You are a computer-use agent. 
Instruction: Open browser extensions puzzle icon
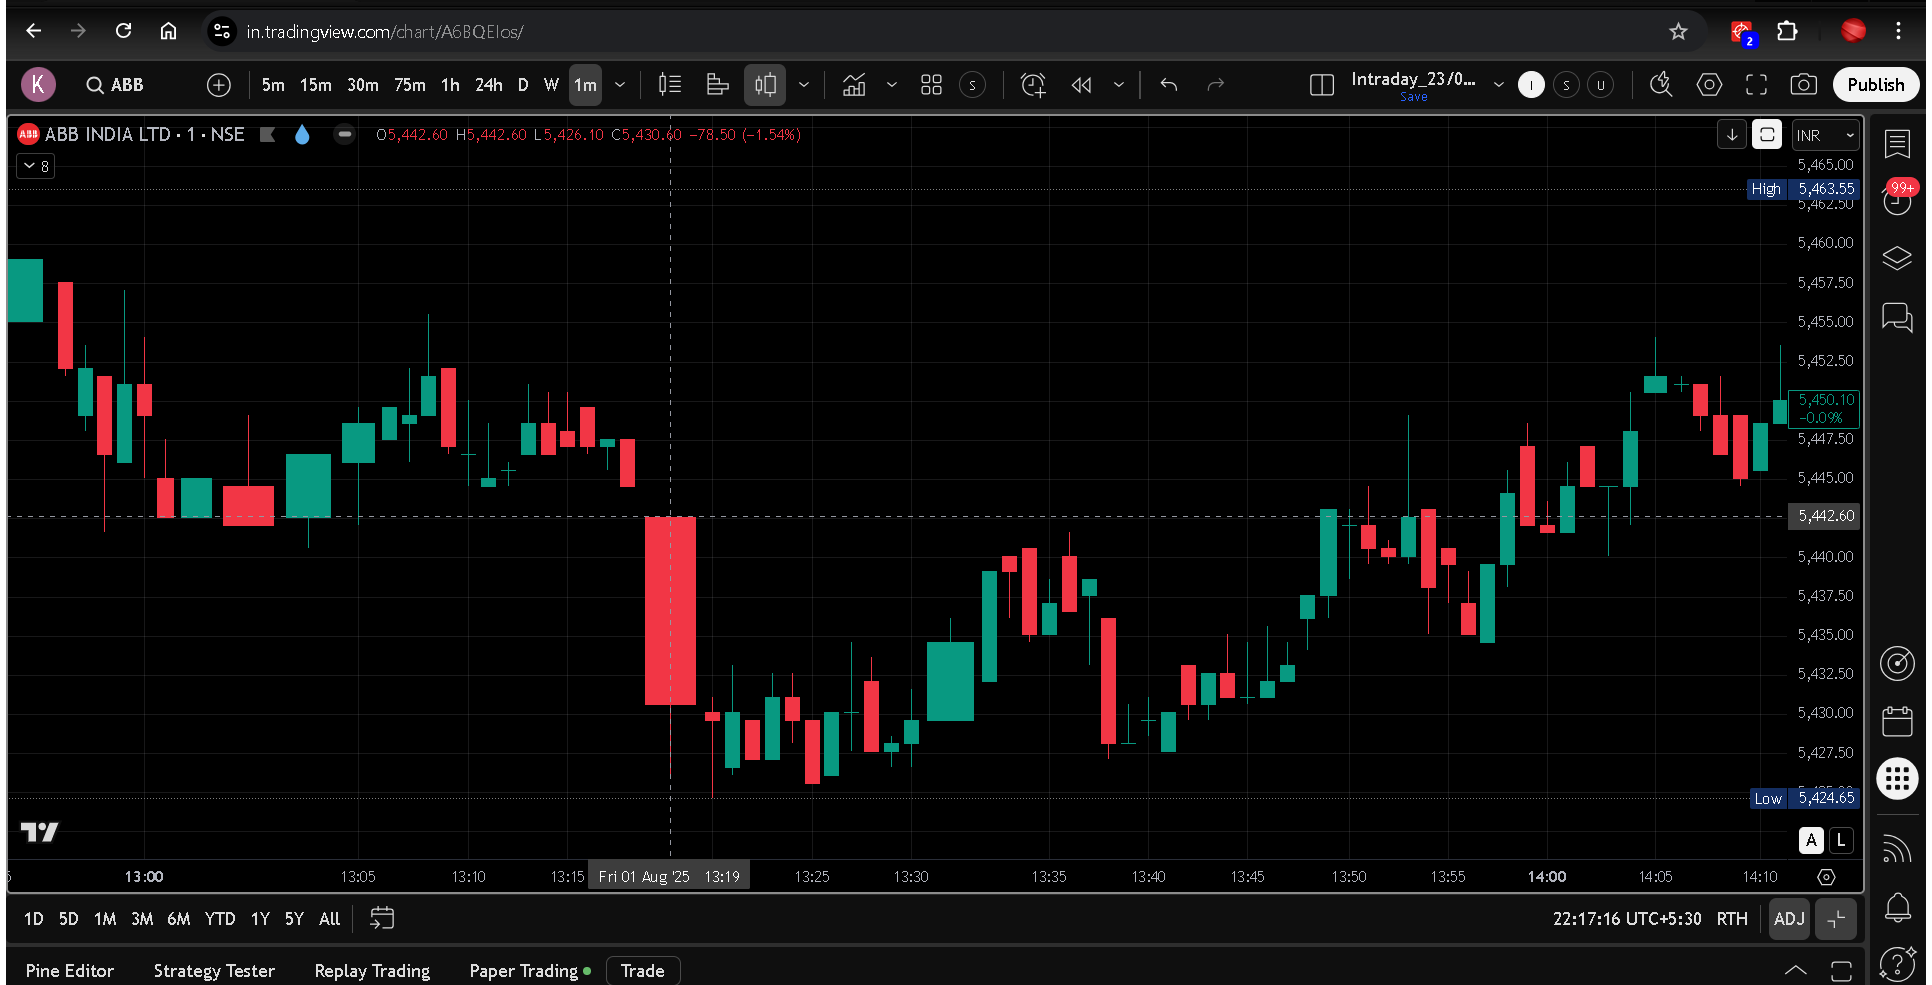click(1787, 31)
